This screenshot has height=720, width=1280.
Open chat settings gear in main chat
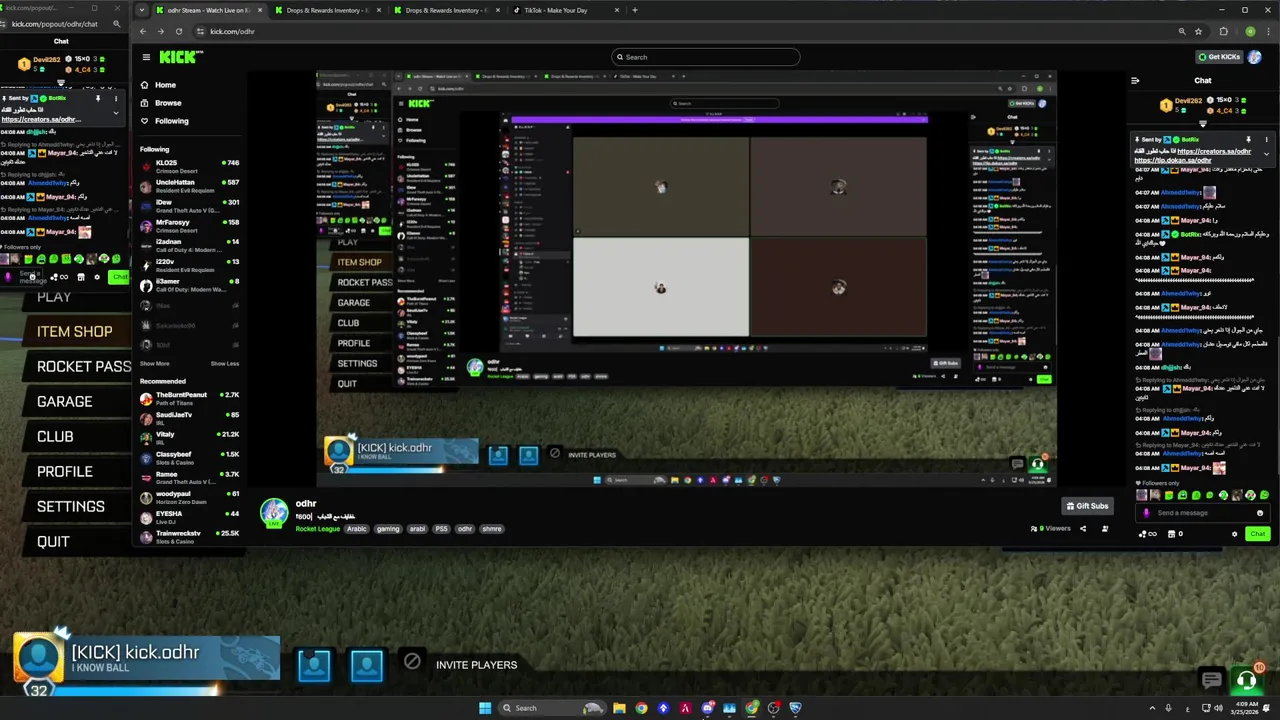coord(1234,534)
